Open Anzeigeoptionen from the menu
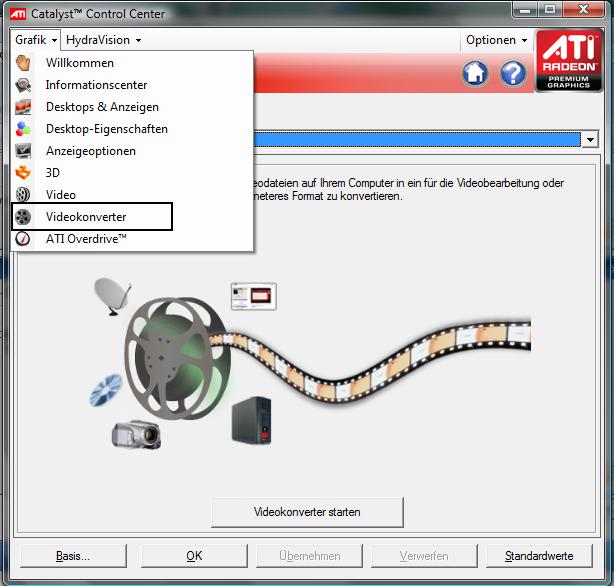Image resolution: width=615 pixels, height=586 pixels. [x=133, y=151]
